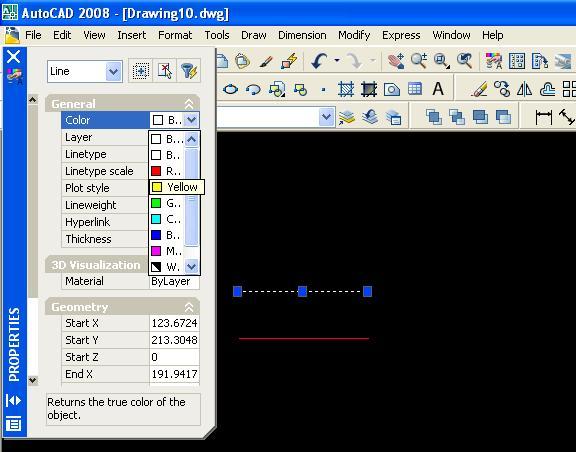Click the Layer Previous icon
This screenshot has height=452, width=576.
(370, 117)
